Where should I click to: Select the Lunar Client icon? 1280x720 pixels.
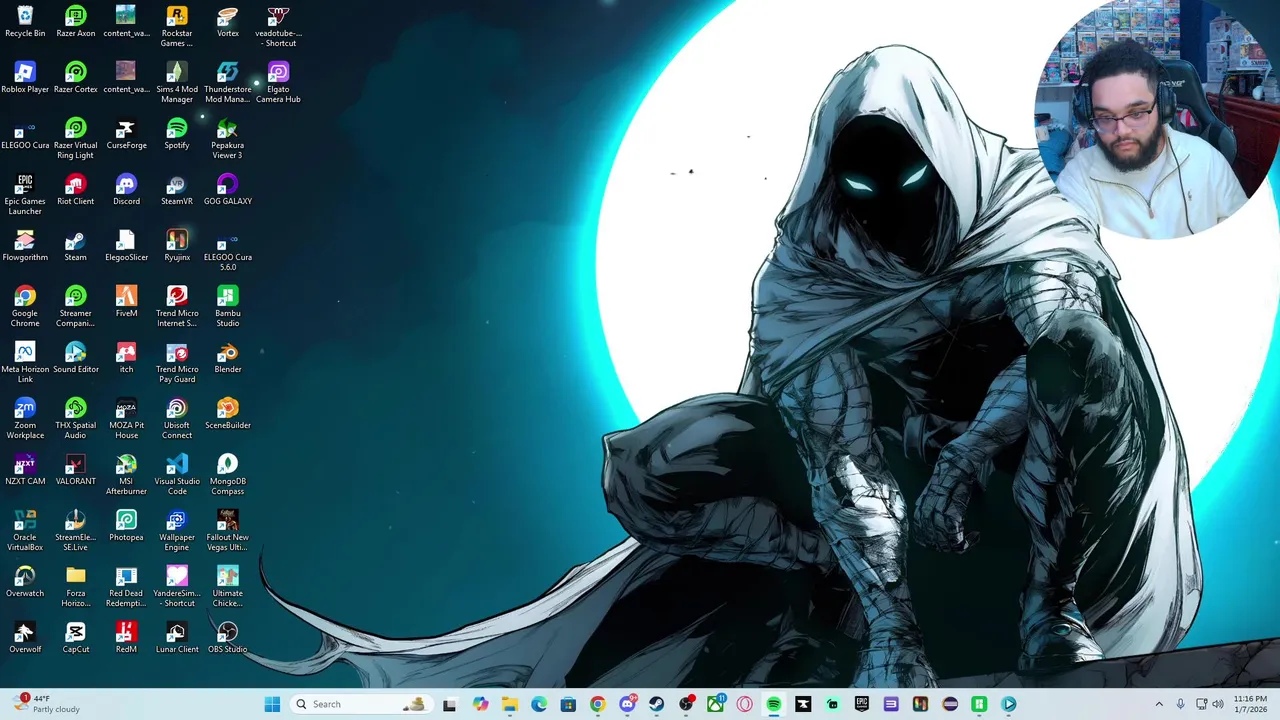pos(177,638)
